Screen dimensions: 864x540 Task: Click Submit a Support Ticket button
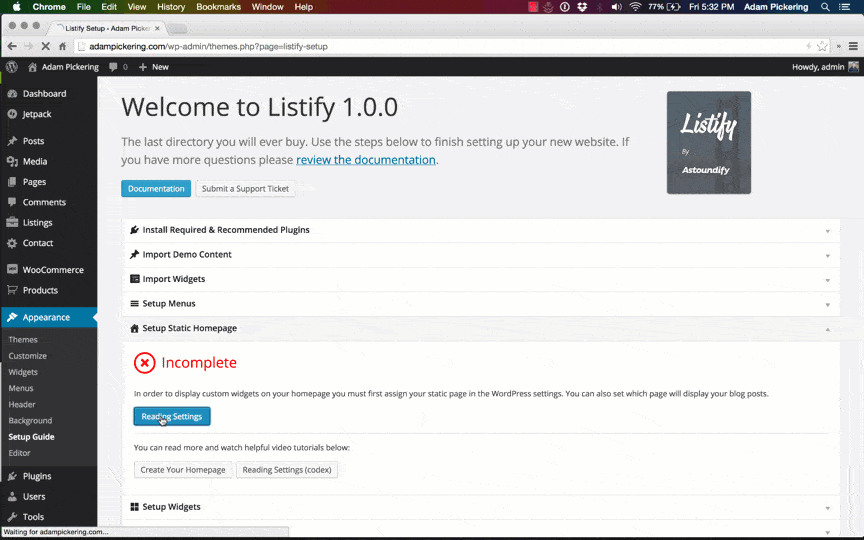pyautogui.click(x=245, y=188)
